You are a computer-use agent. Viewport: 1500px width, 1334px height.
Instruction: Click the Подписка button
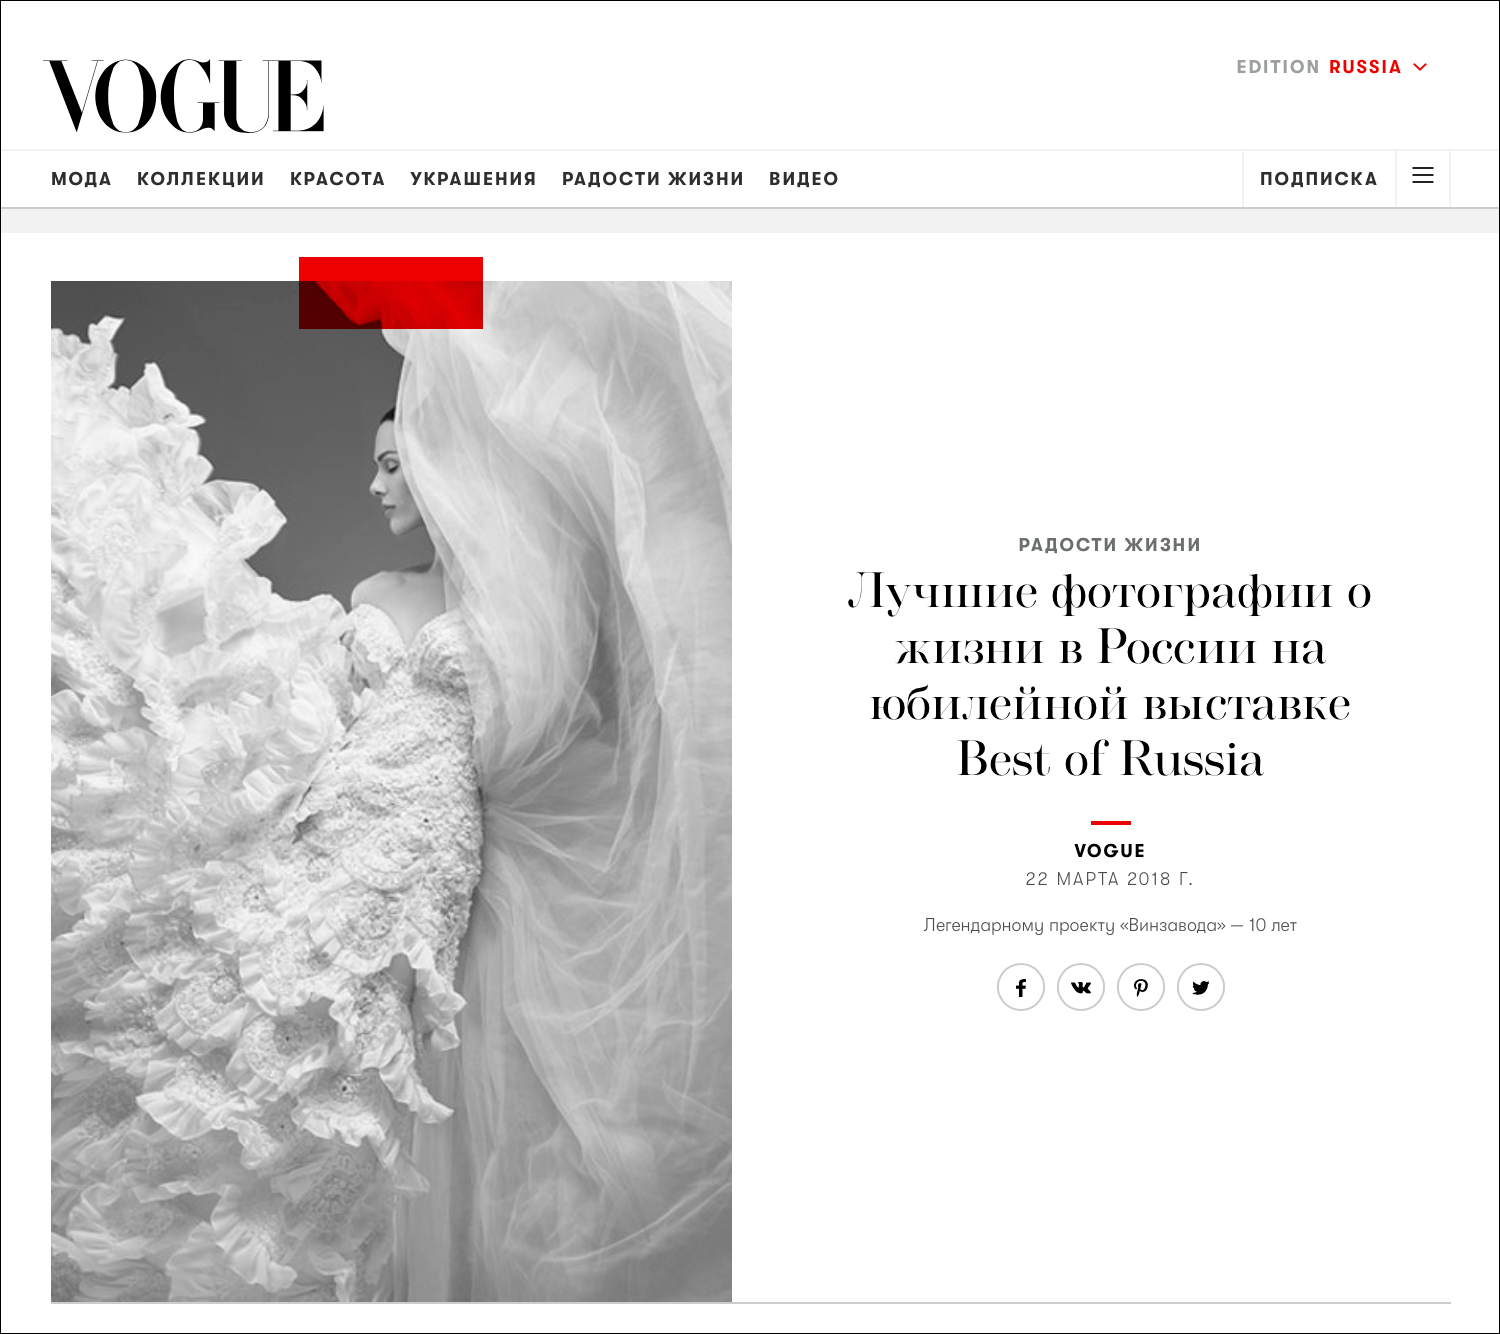1319,179
